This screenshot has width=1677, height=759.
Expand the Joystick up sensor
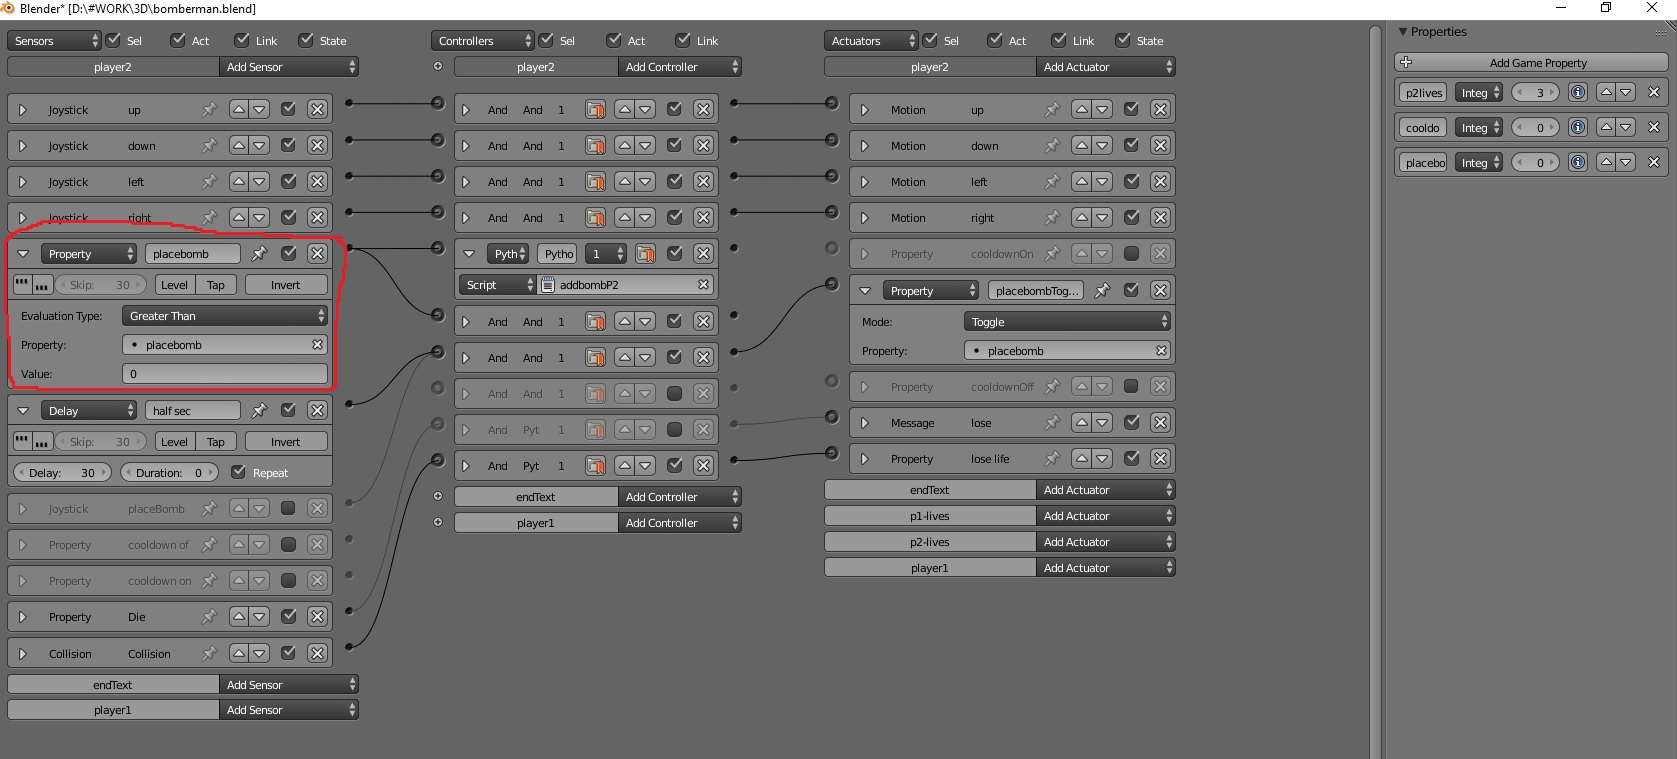(22, 110)
